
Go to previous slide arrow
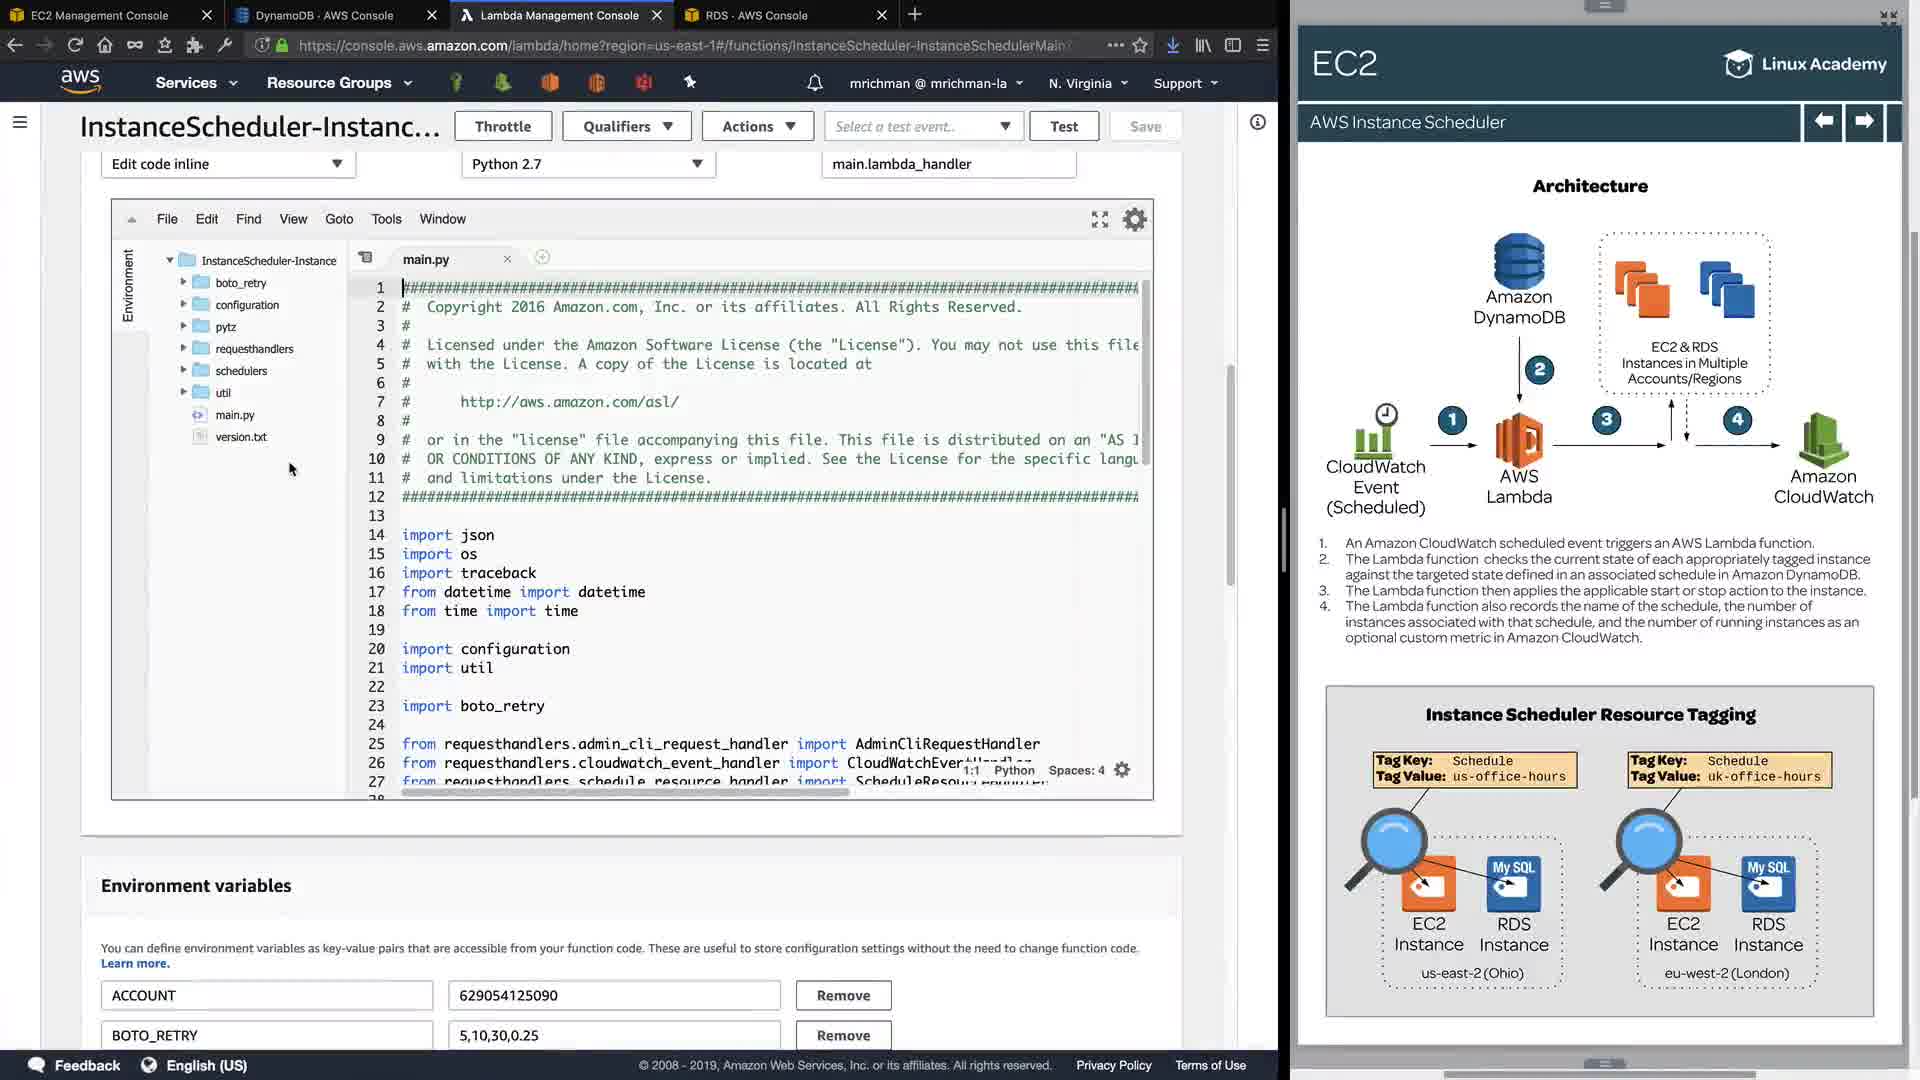[x=1823, y=122]
